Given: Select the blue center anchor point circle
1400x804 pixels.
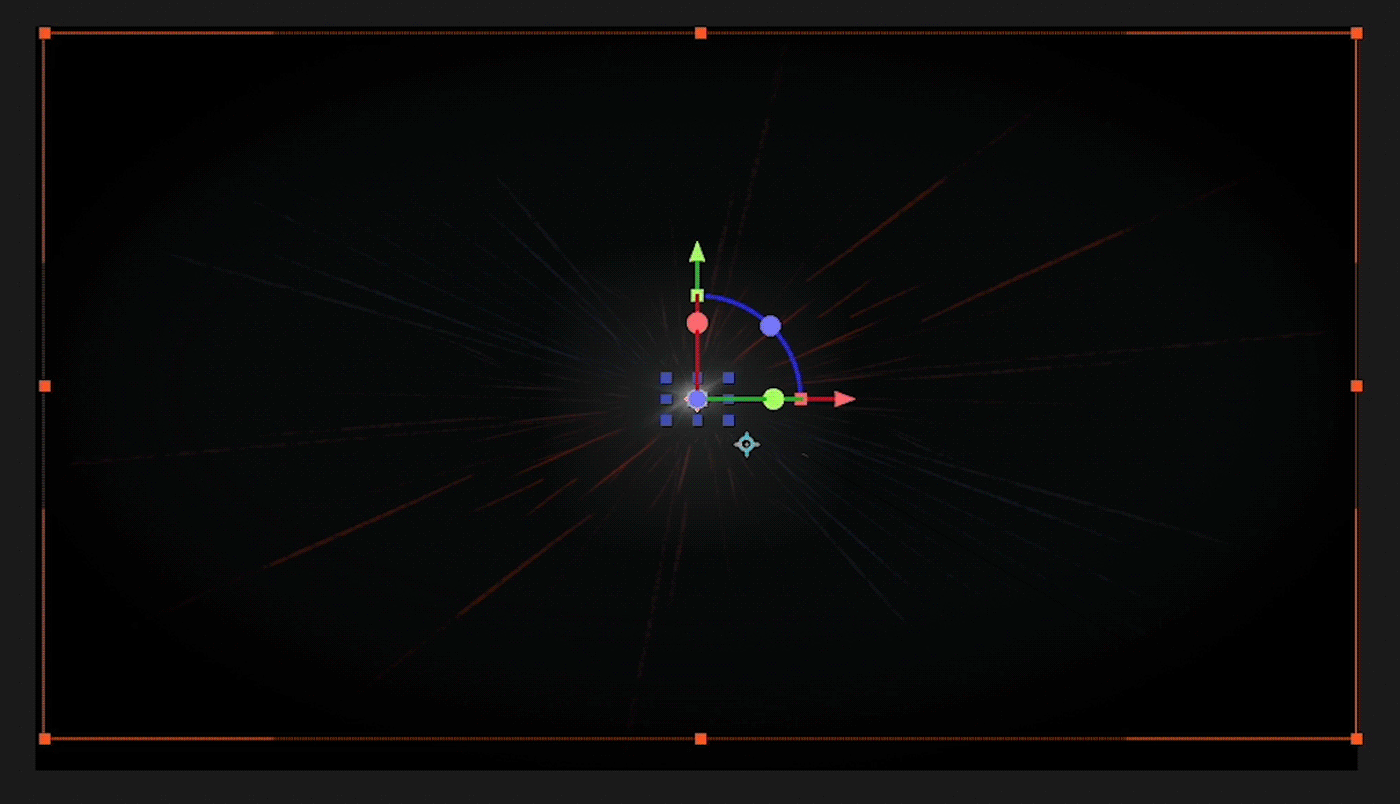Looking at the screenshot, I should pyautogui.click(x=697, y=399).
